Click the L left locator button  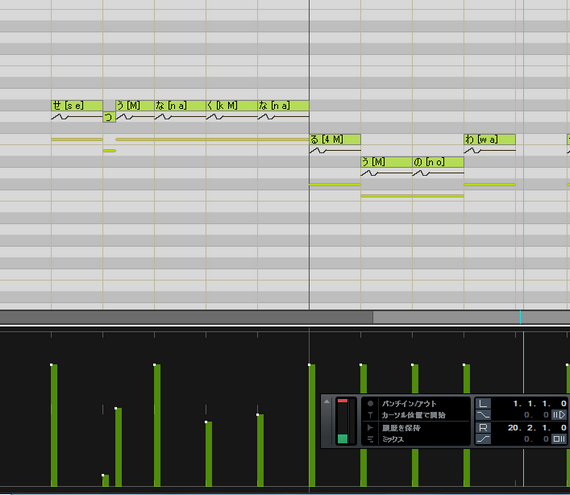click(483, 403)
